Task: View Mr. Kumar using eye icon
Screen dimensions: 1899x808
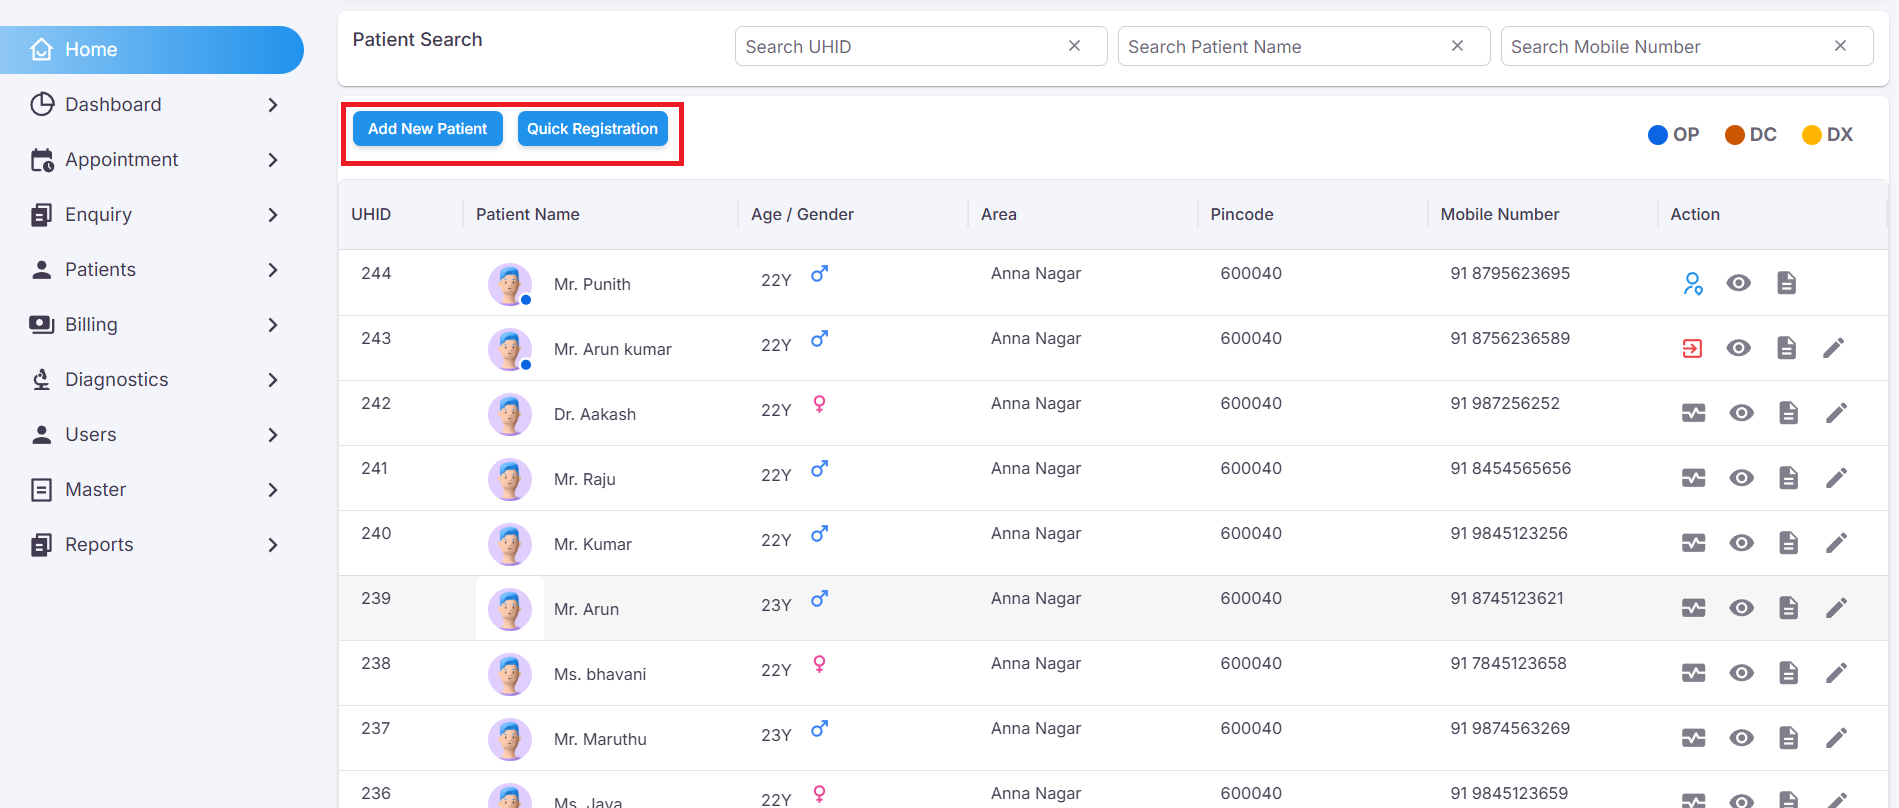Action: 1741,543
